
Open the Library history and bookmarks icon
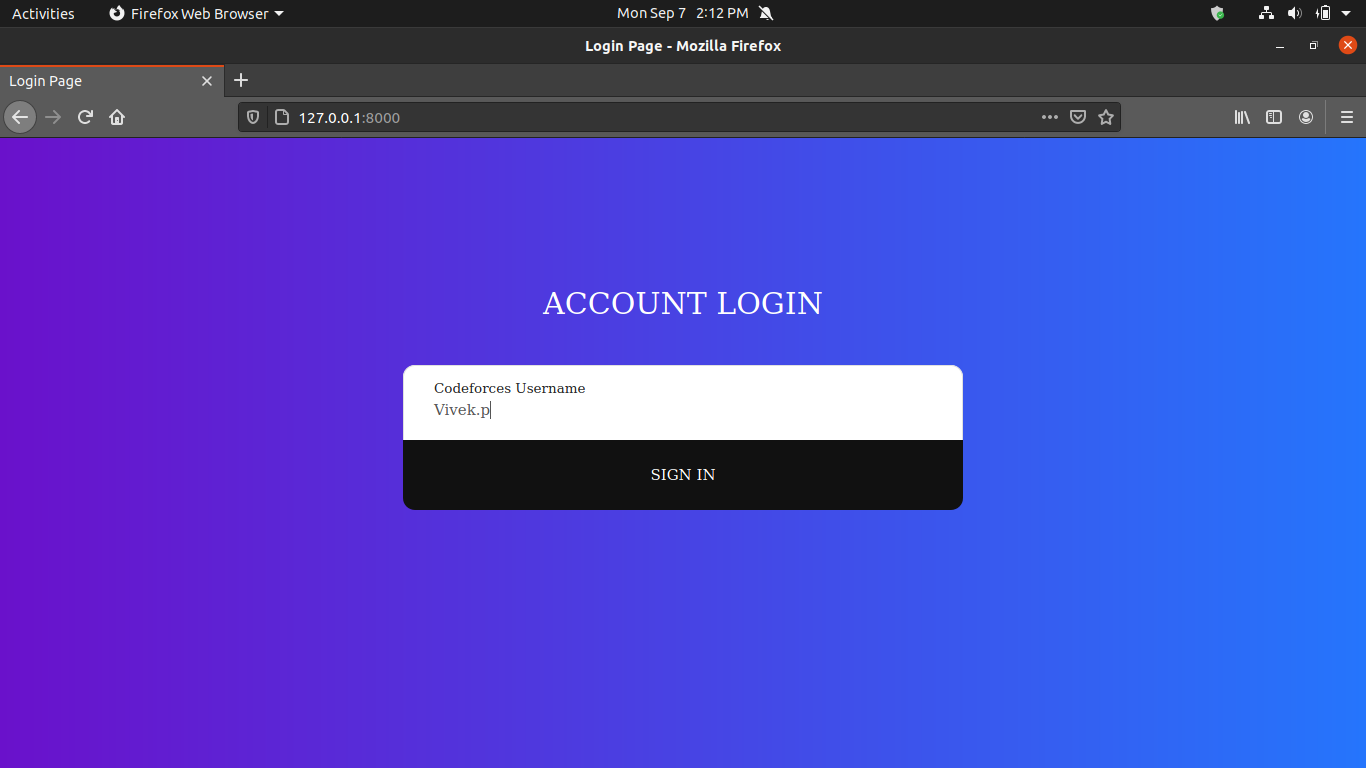coord(1242,117)
